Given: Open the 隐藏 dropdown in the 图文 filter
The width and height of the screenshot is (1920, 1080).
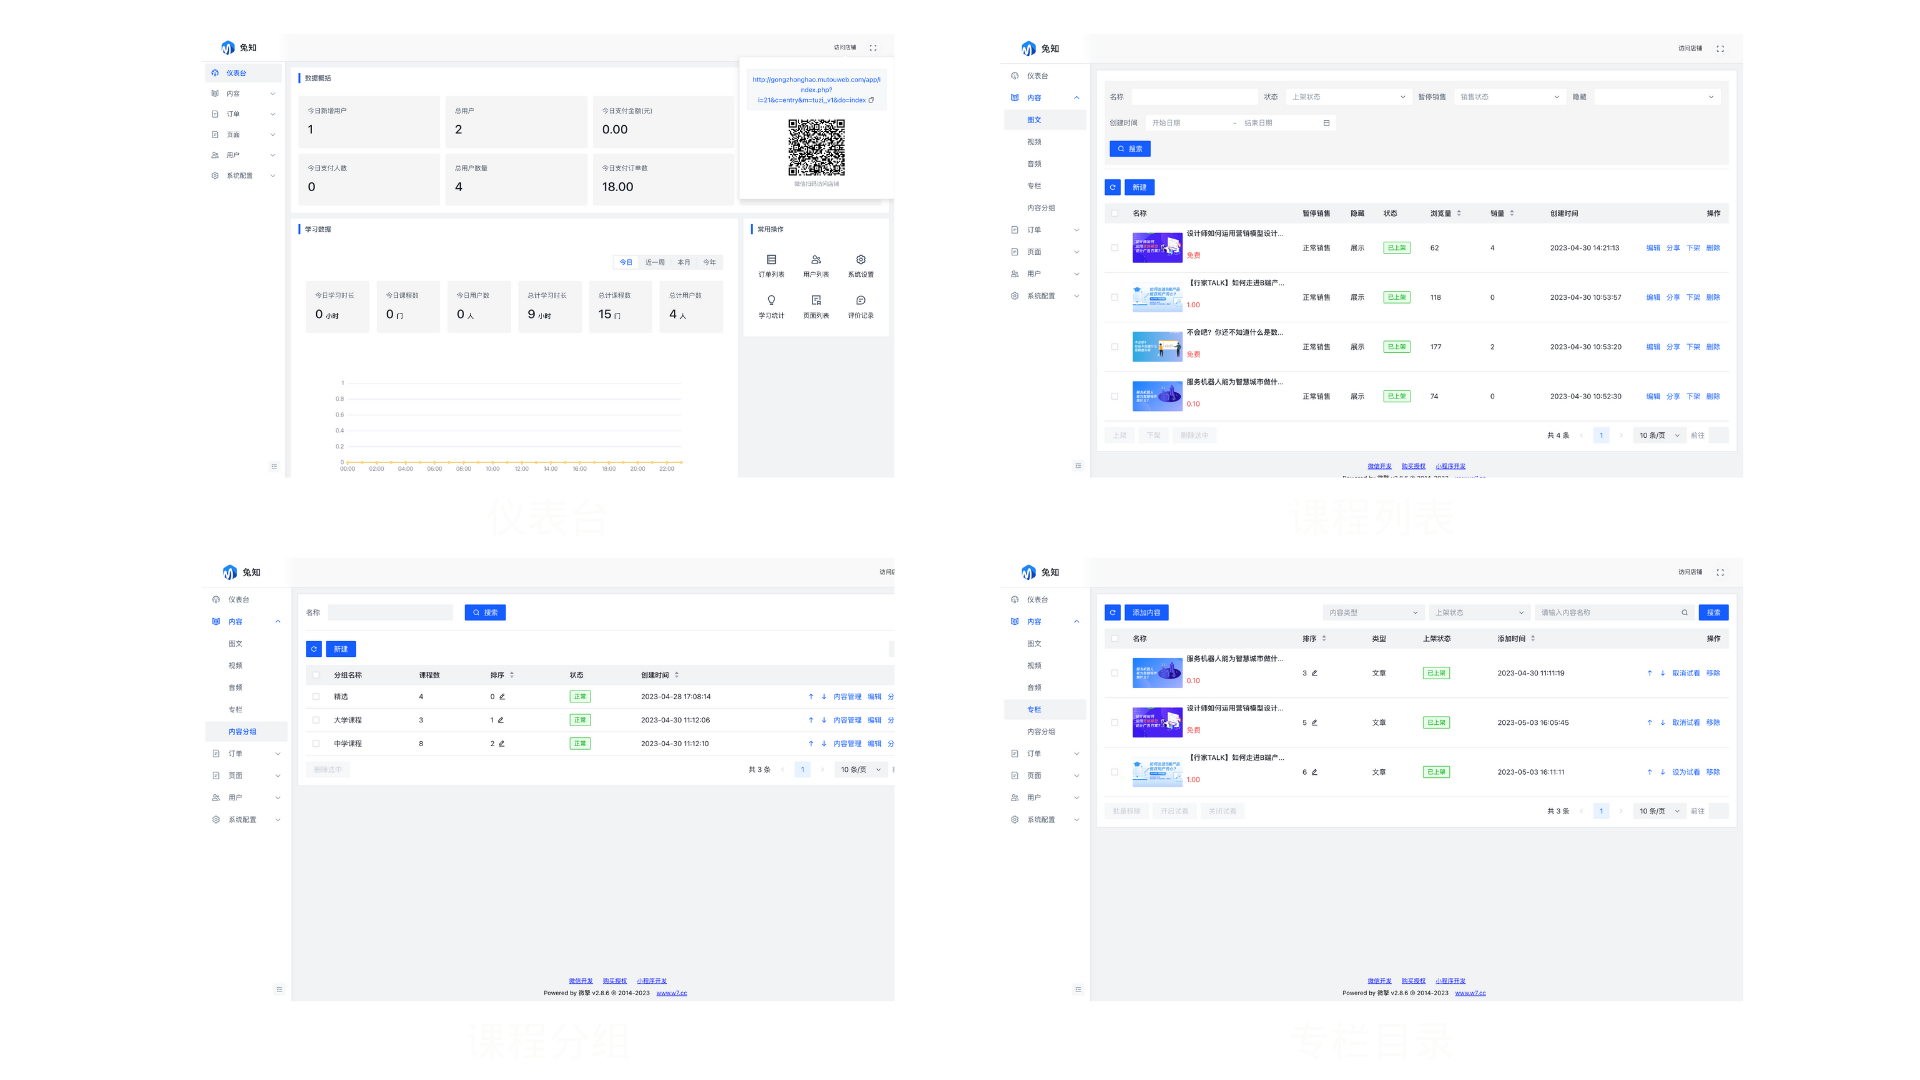Looking at the screenshot, I should click(x=1657, y=97).
